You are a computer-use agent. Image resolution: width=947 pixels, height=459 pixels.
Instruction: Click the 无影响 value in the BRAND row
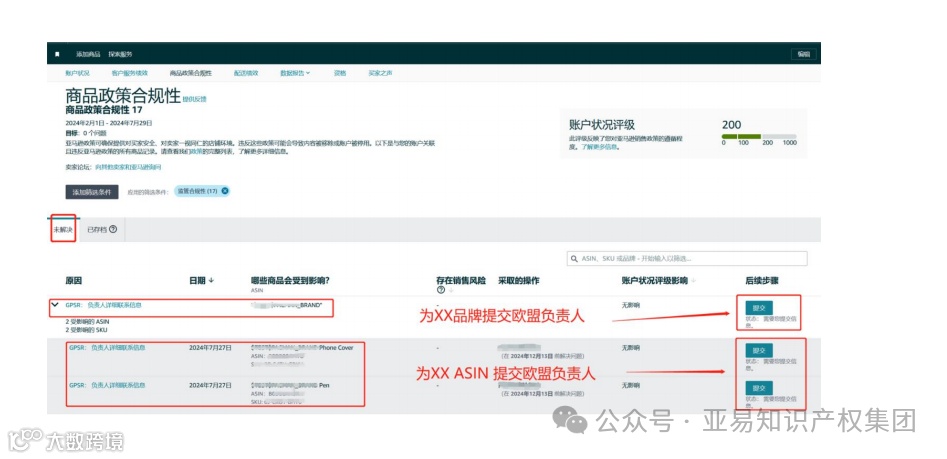[x=631, y=305]
